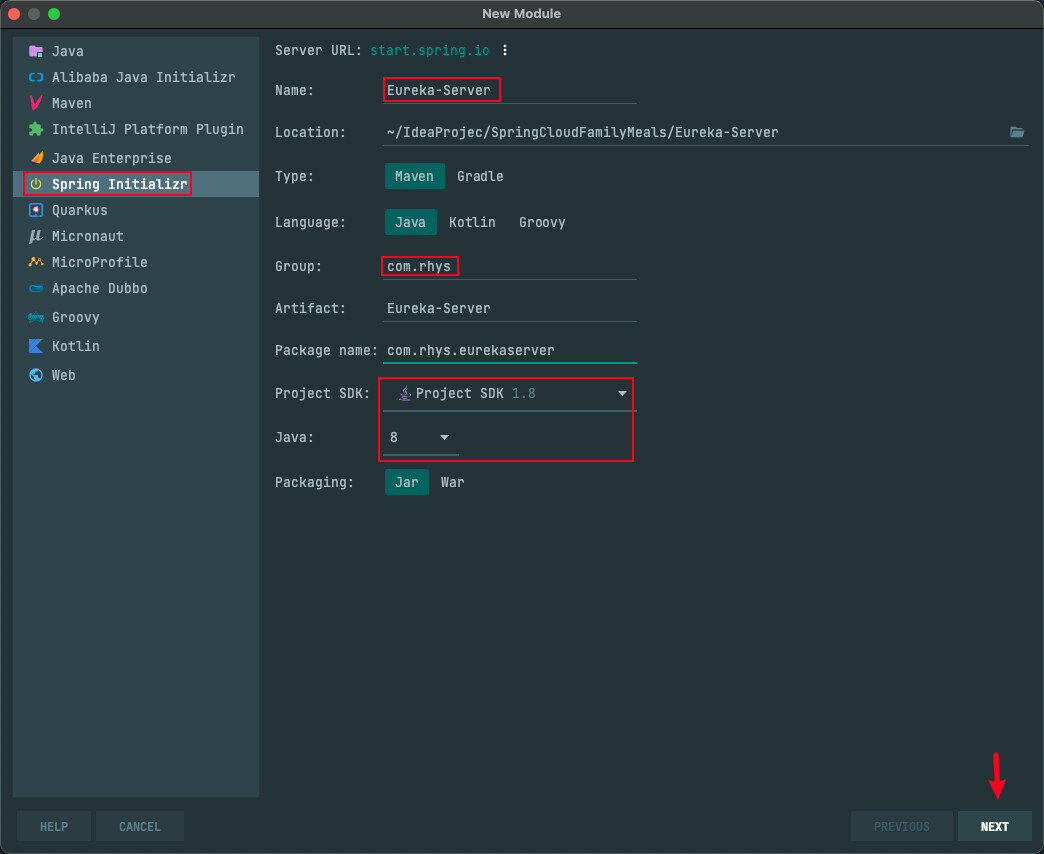Select Java generator in sidebar

[136, 51]
